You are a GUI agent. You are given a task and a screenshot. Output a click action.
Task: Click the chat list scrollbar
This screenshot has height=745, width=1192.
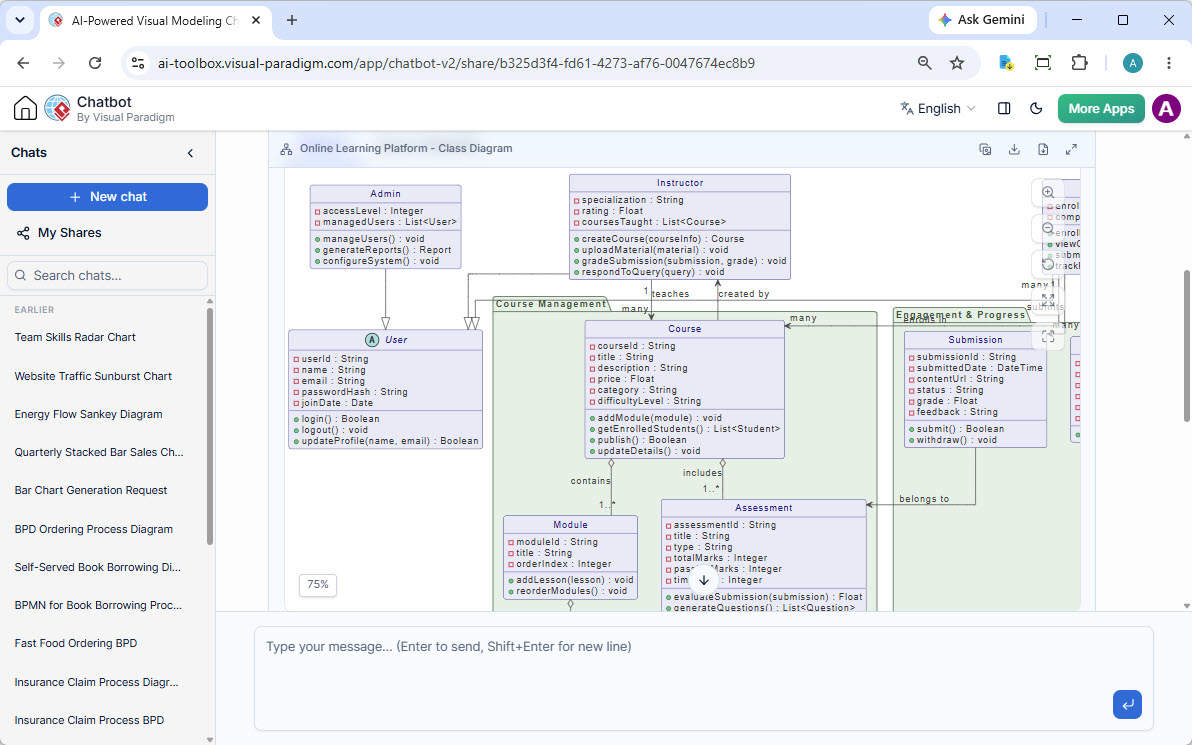coord(210,426)
